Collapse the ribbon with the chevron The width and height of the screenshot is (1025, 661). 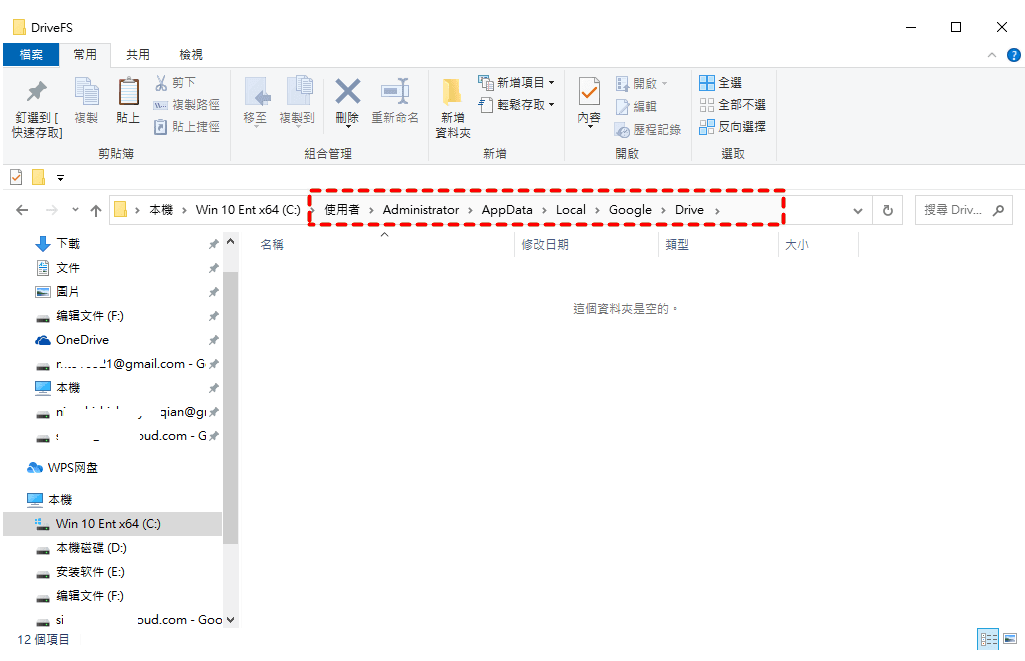[992, 55]
